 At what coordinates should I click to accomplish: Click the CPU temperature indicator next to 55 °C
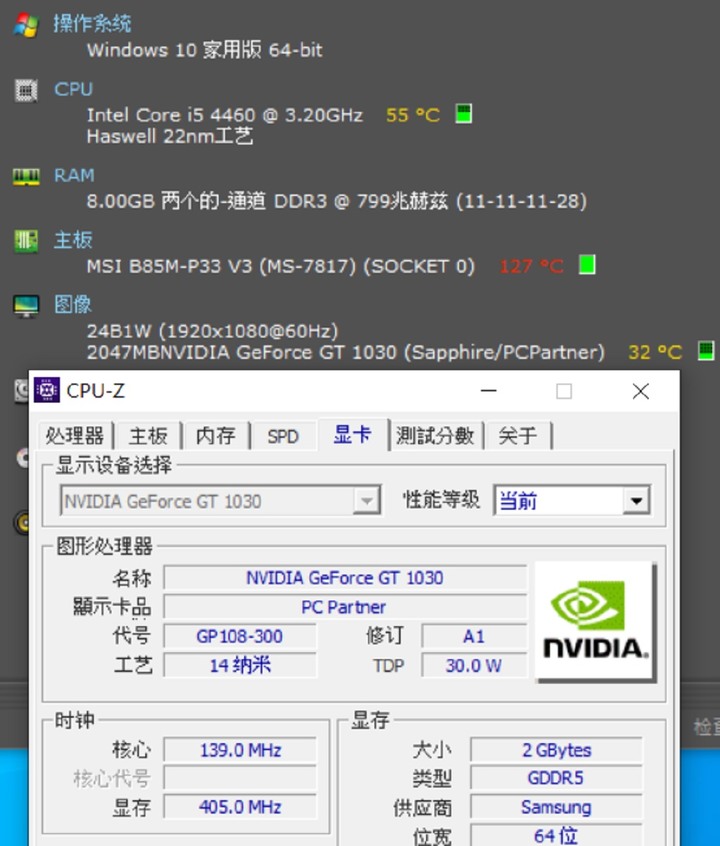[x=464, y=114]
